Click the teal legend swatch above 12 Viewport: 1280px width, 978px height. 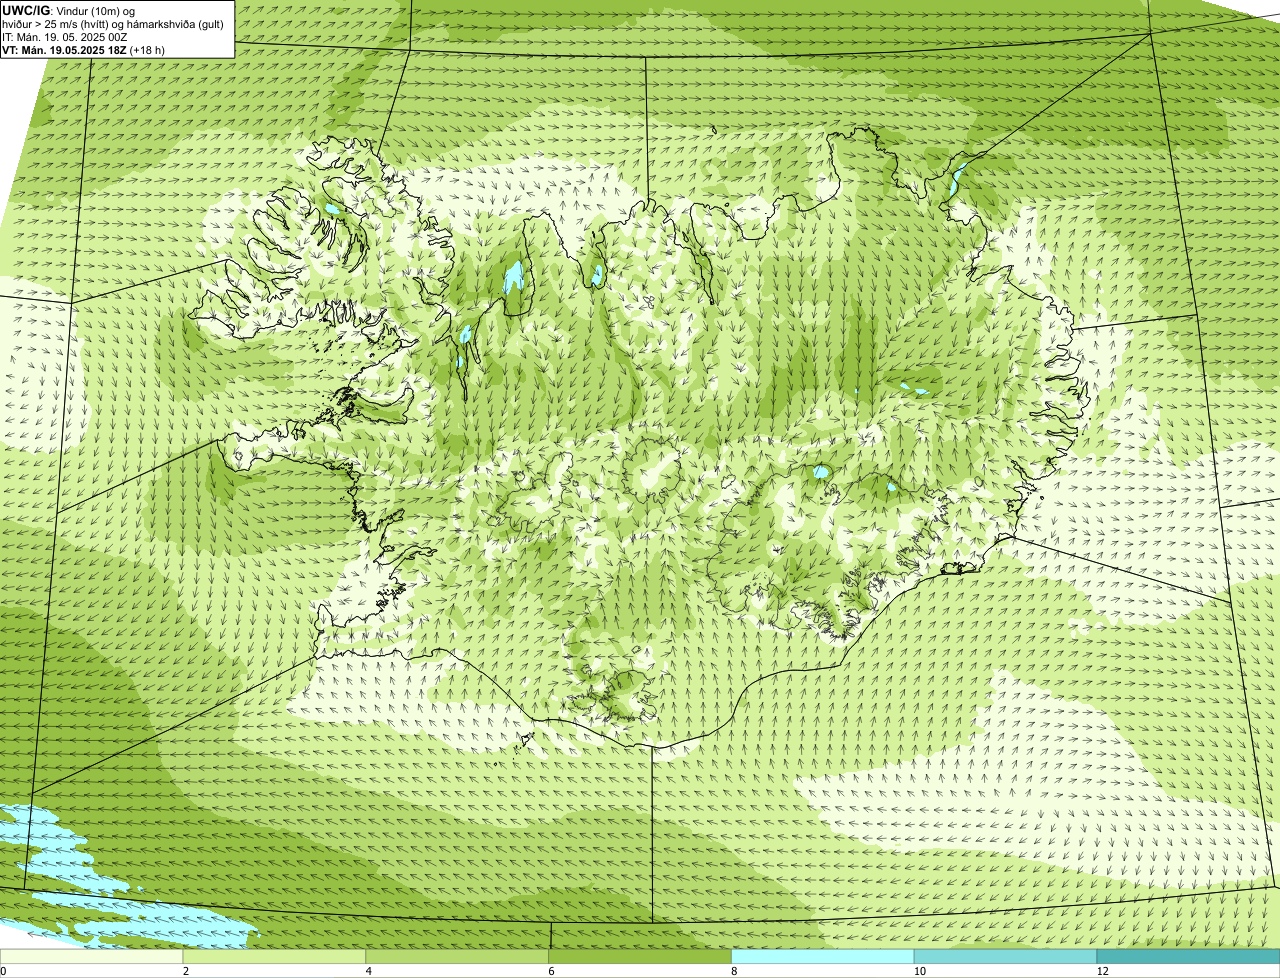coord(1189,957)
